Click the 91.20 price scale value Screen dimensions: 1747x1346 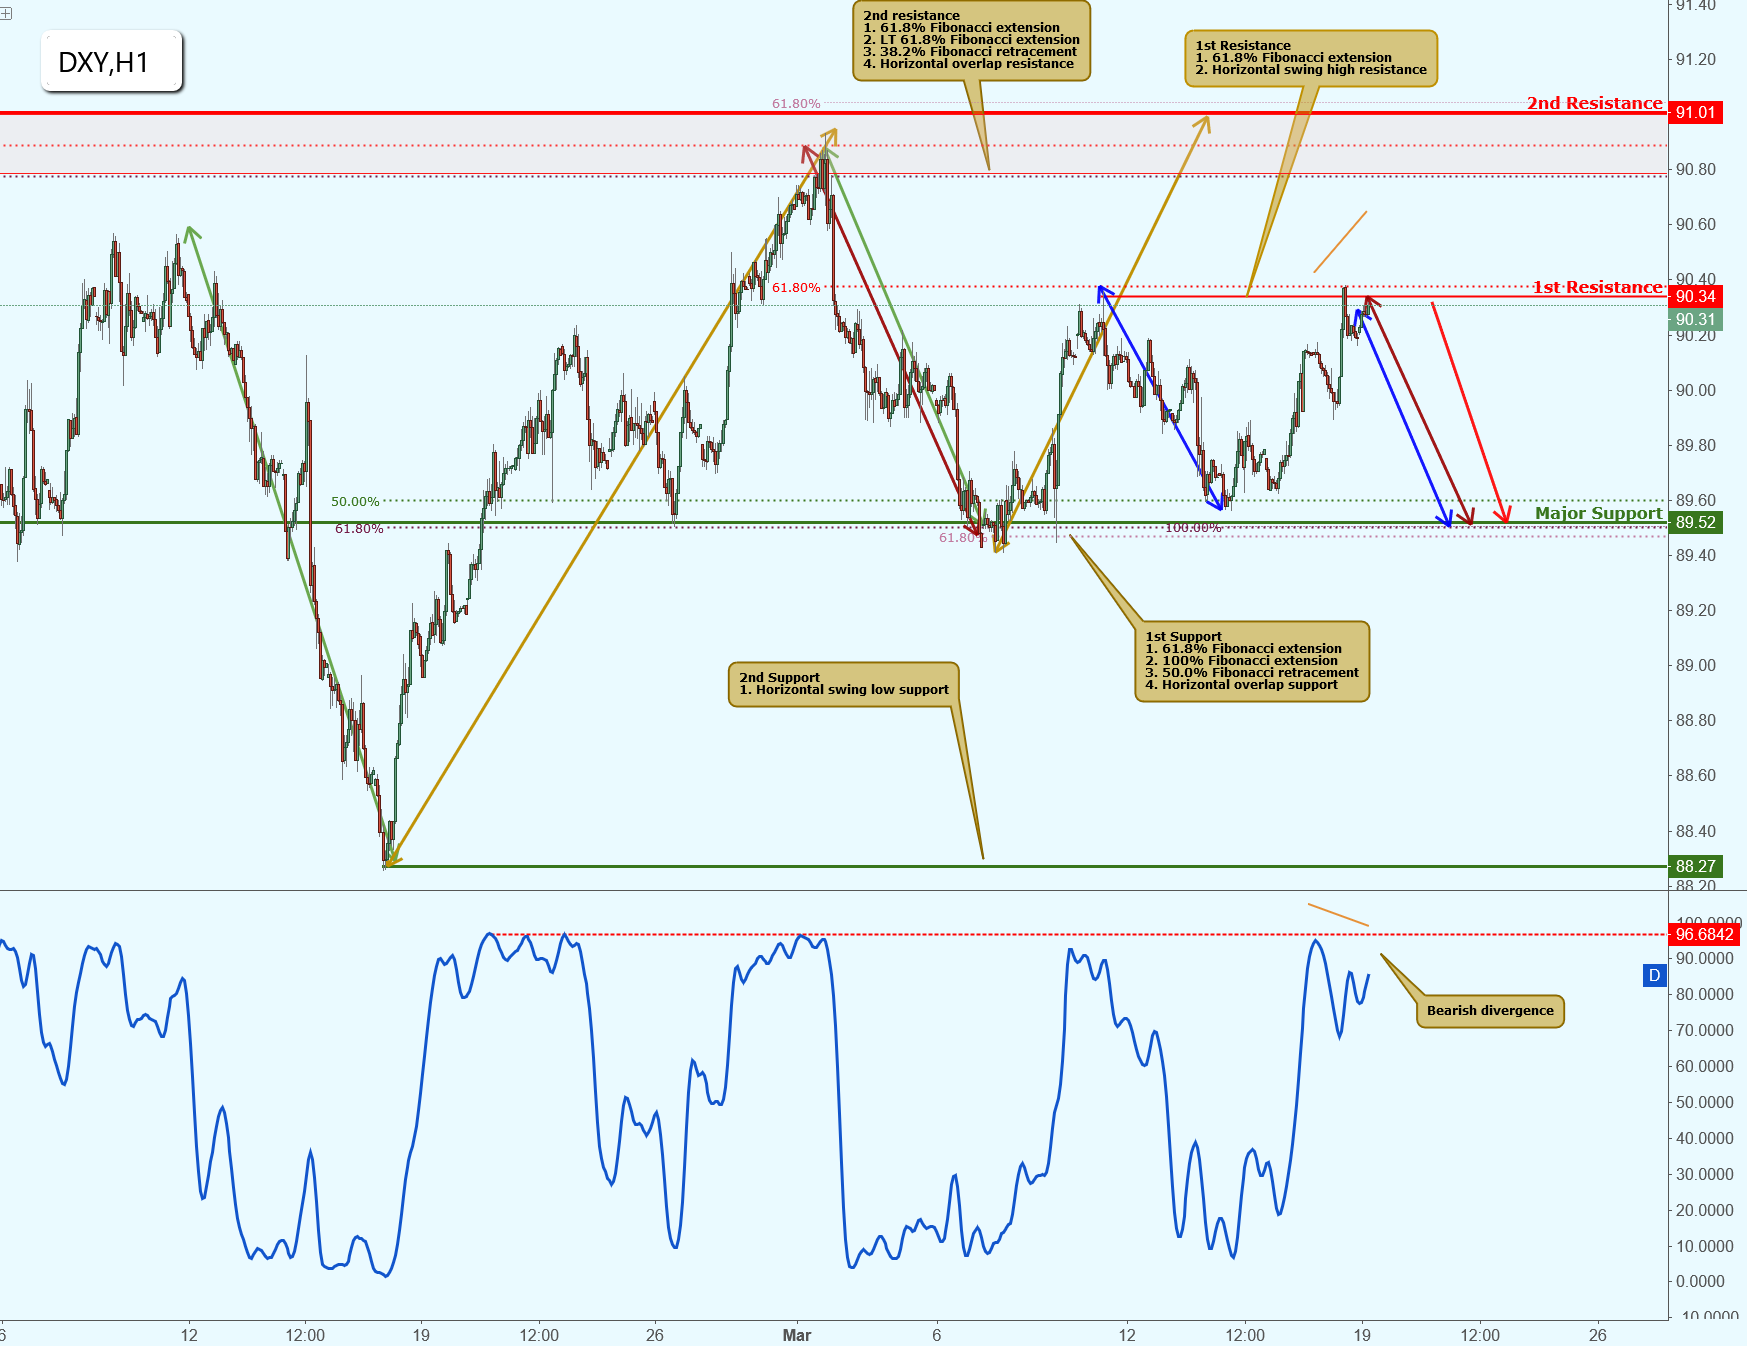[x=1696, y=59]
